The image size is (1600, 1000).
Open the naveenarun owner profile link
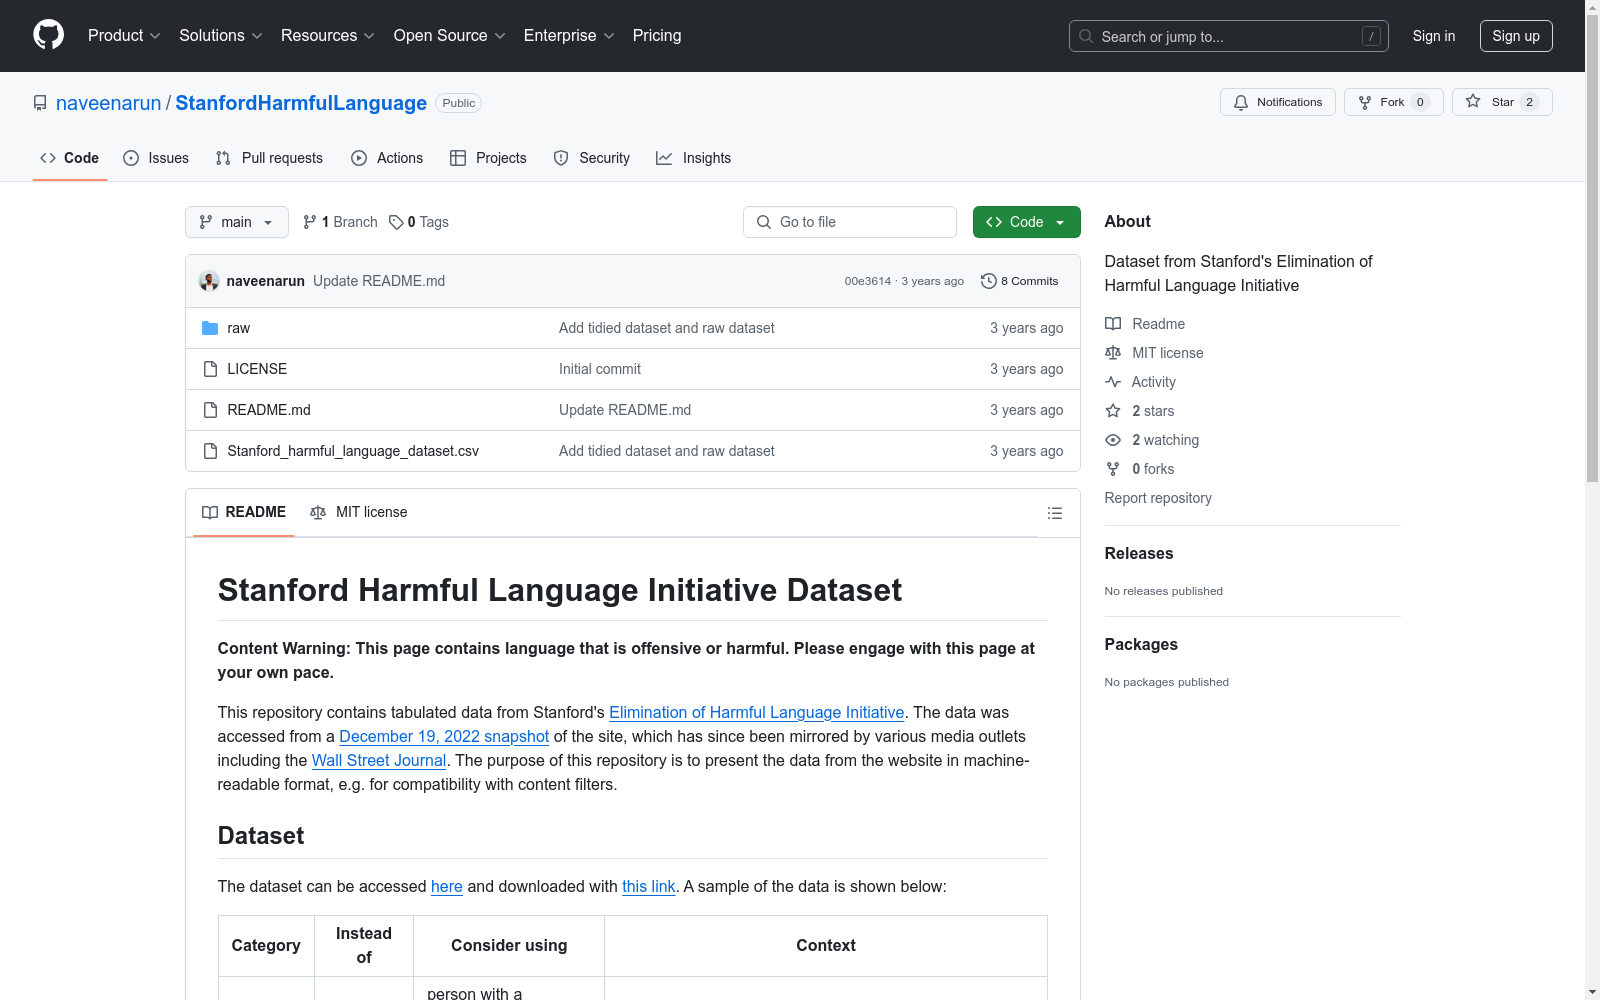click(x=108, y=103)
